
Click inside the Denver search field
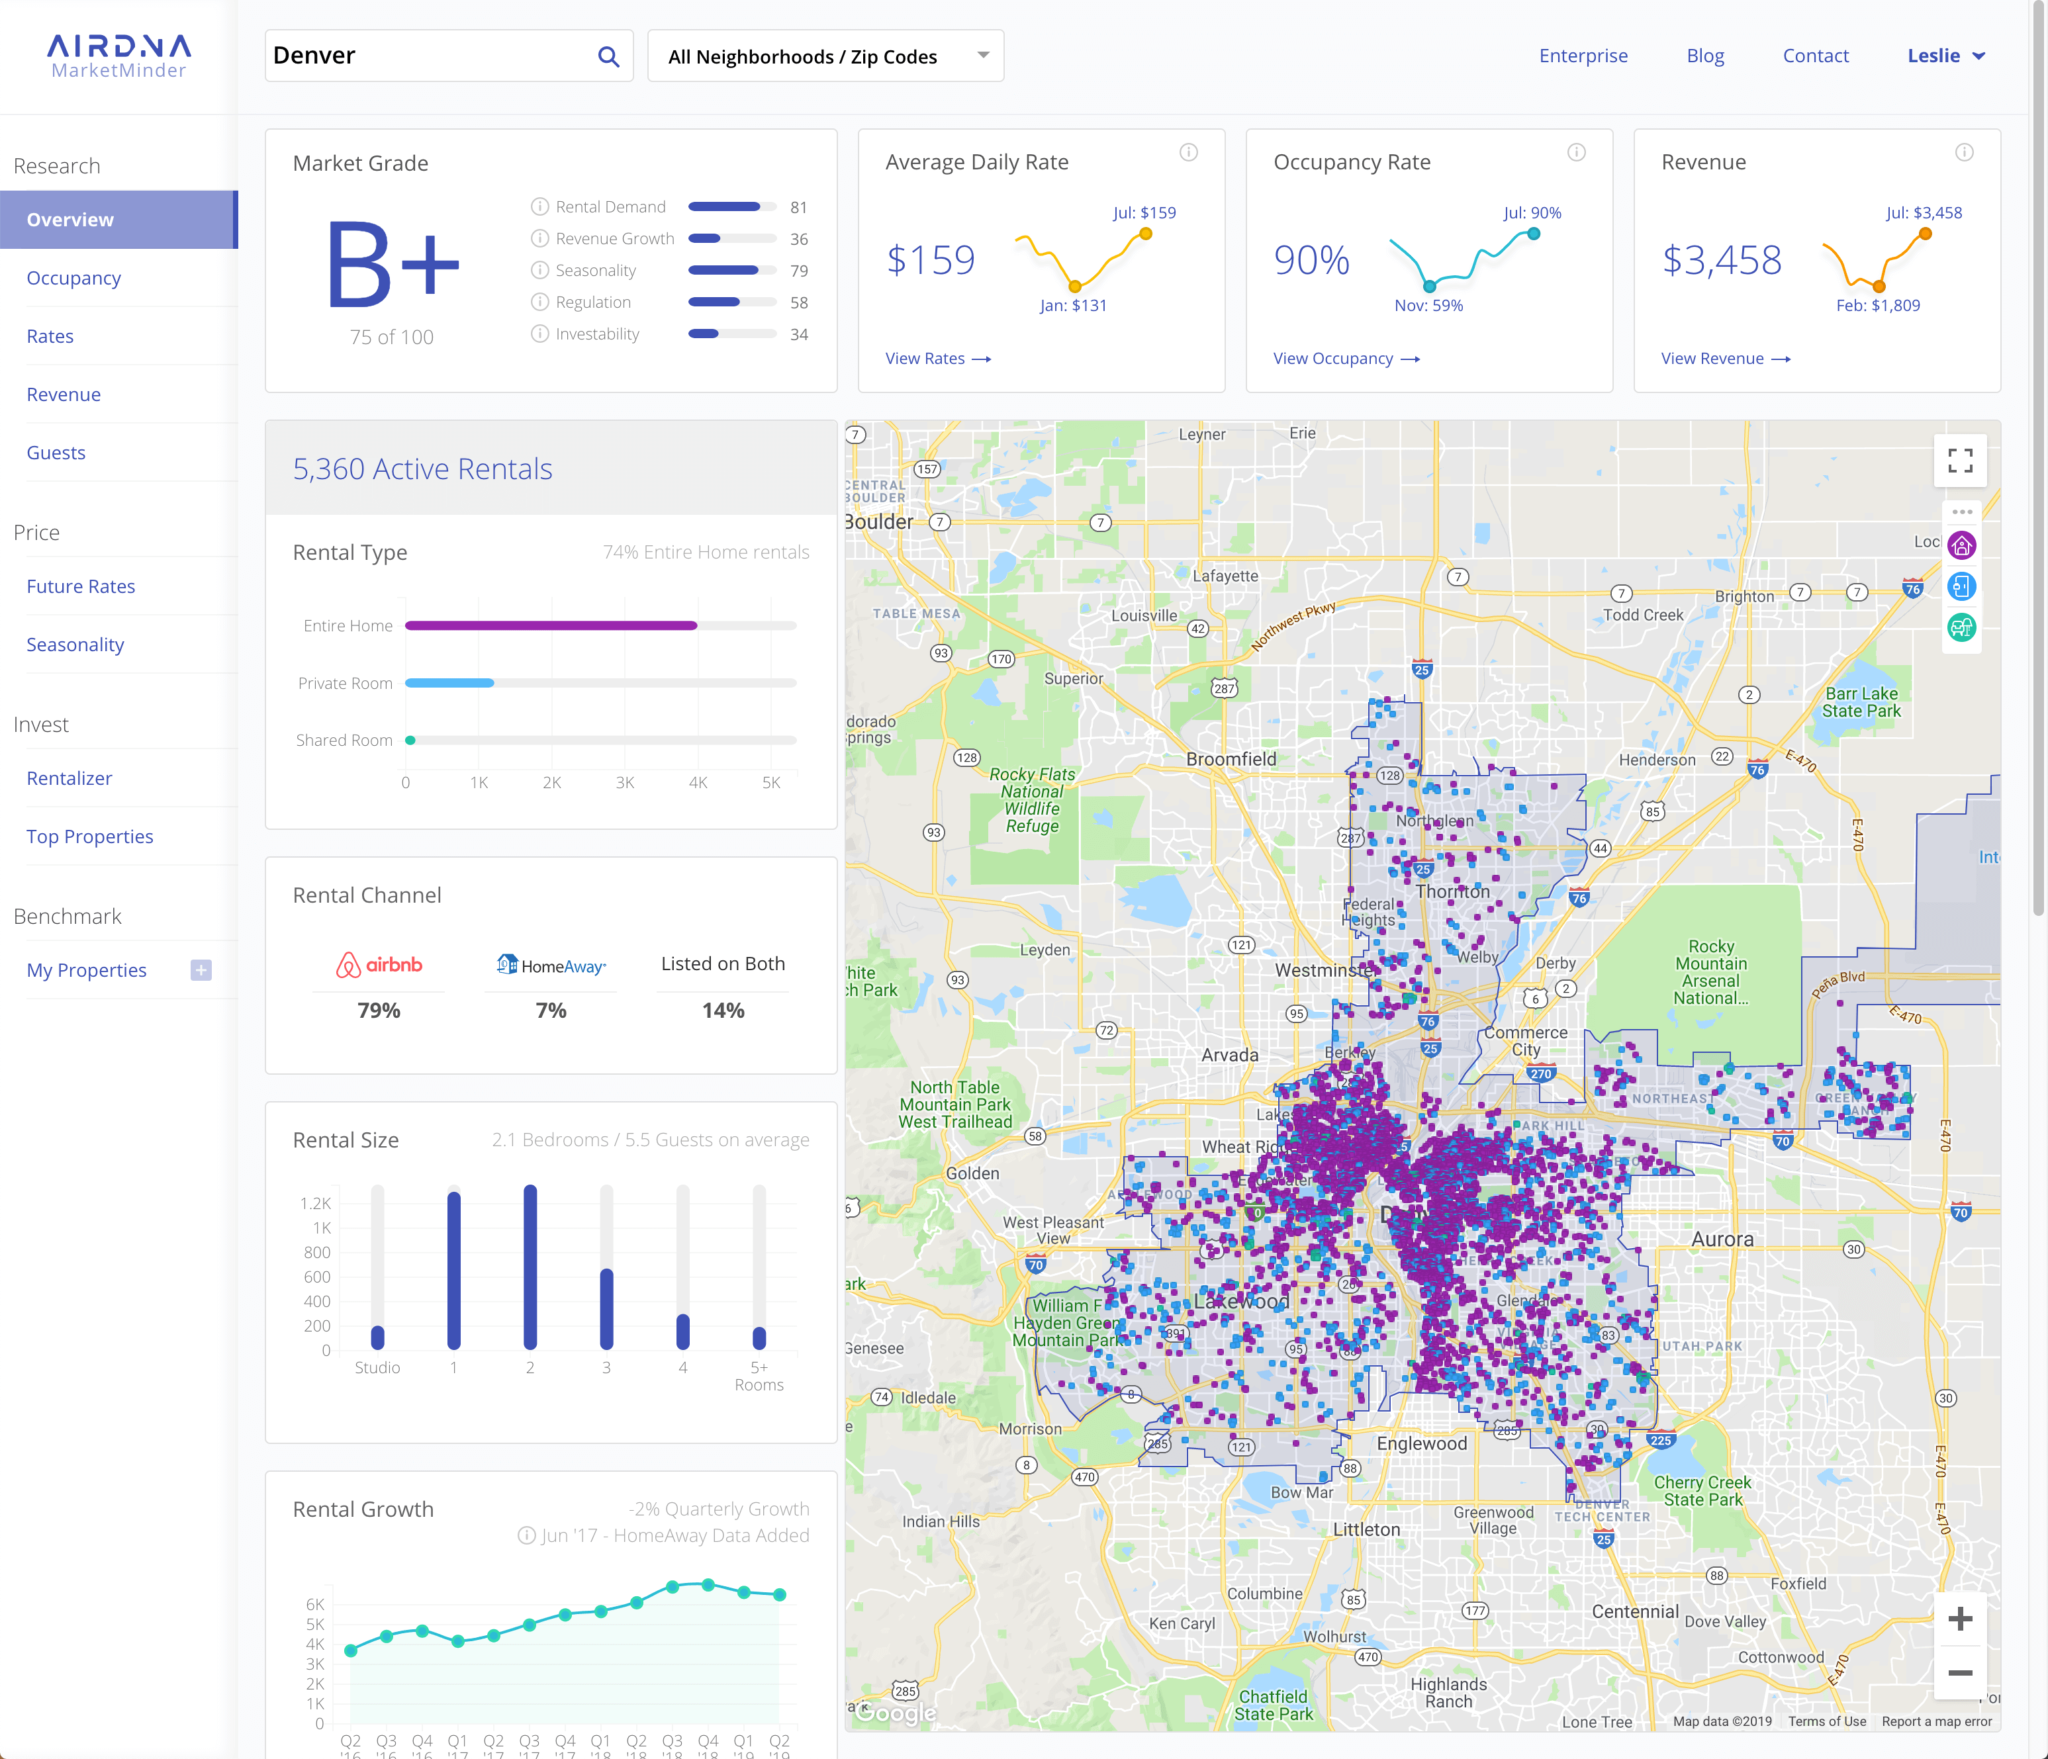pyautogui.click(x=420, y=55)
